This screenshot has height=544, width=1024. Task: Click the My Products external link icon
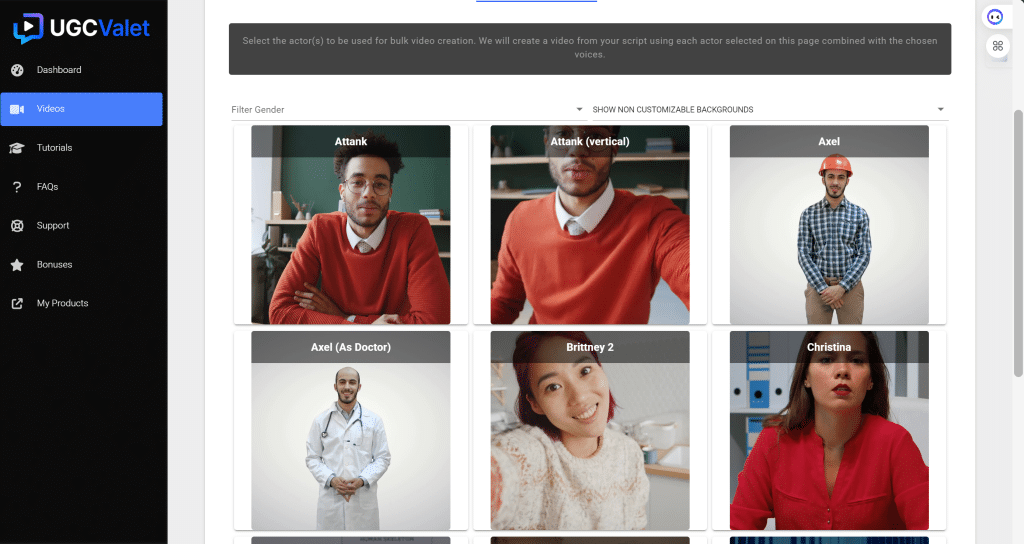(x=17, y=304)
